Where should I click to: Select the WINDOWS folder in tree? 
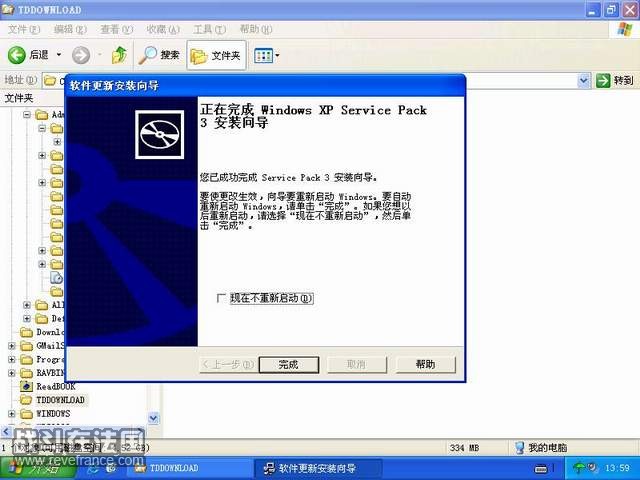pyautogui.click(x=53, y=414)
